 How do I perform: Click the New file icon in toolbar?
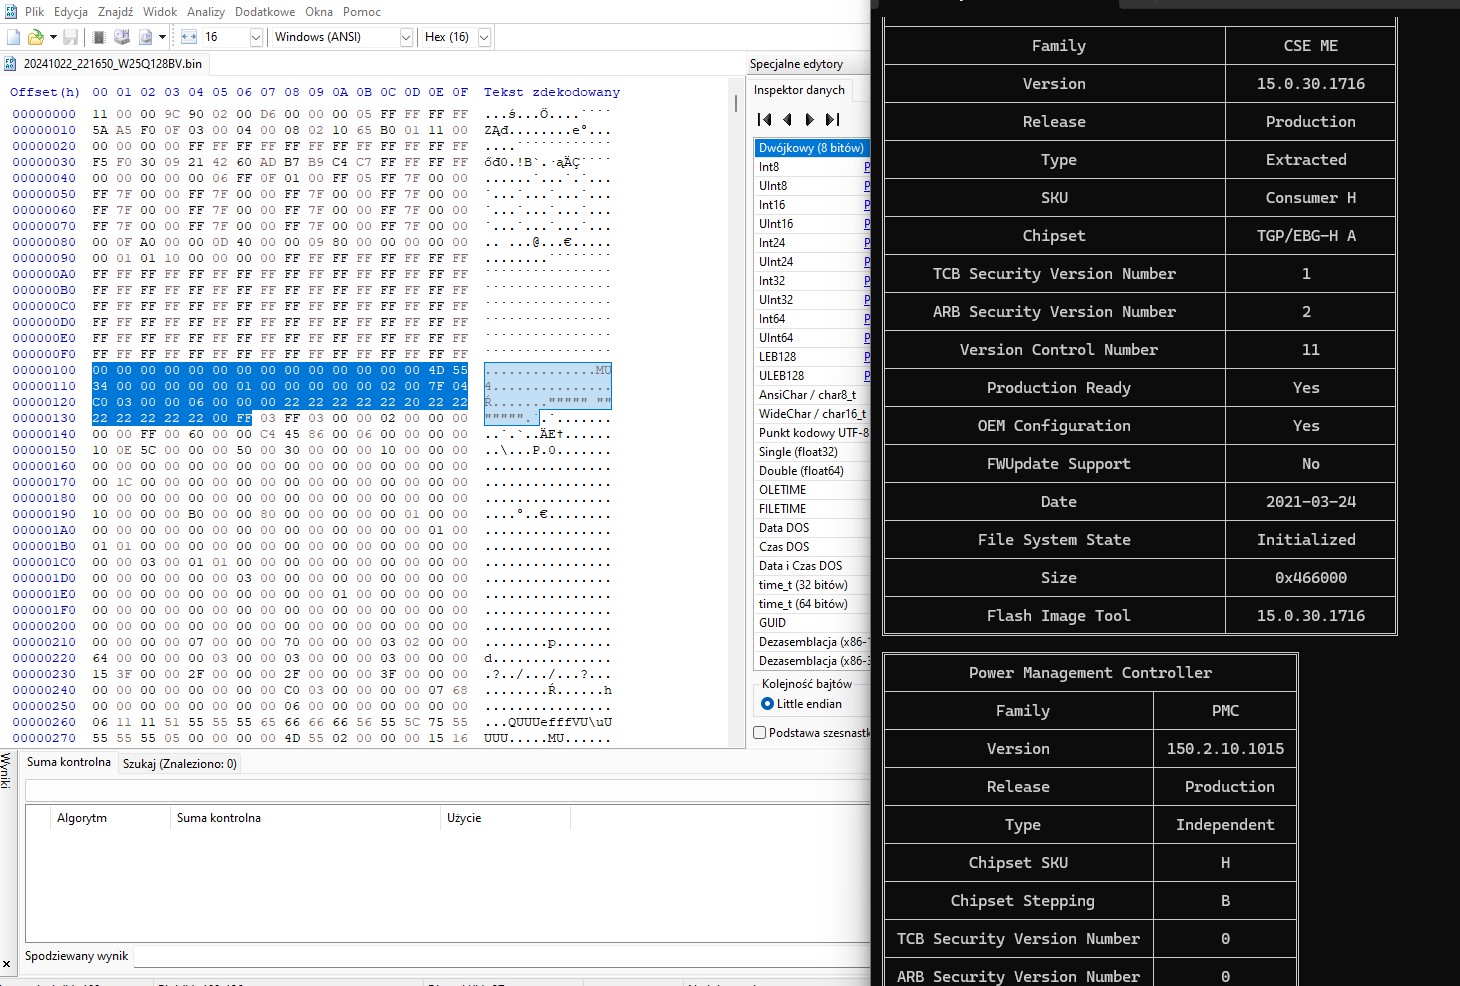coord(13,37)
